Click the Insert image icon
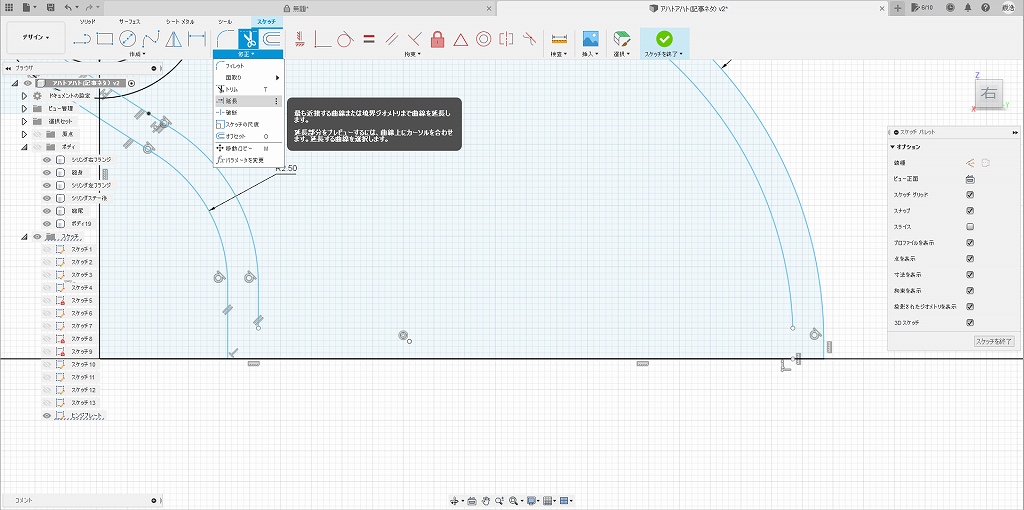This screenshot has width=1024, height=510. coord(590,40)
